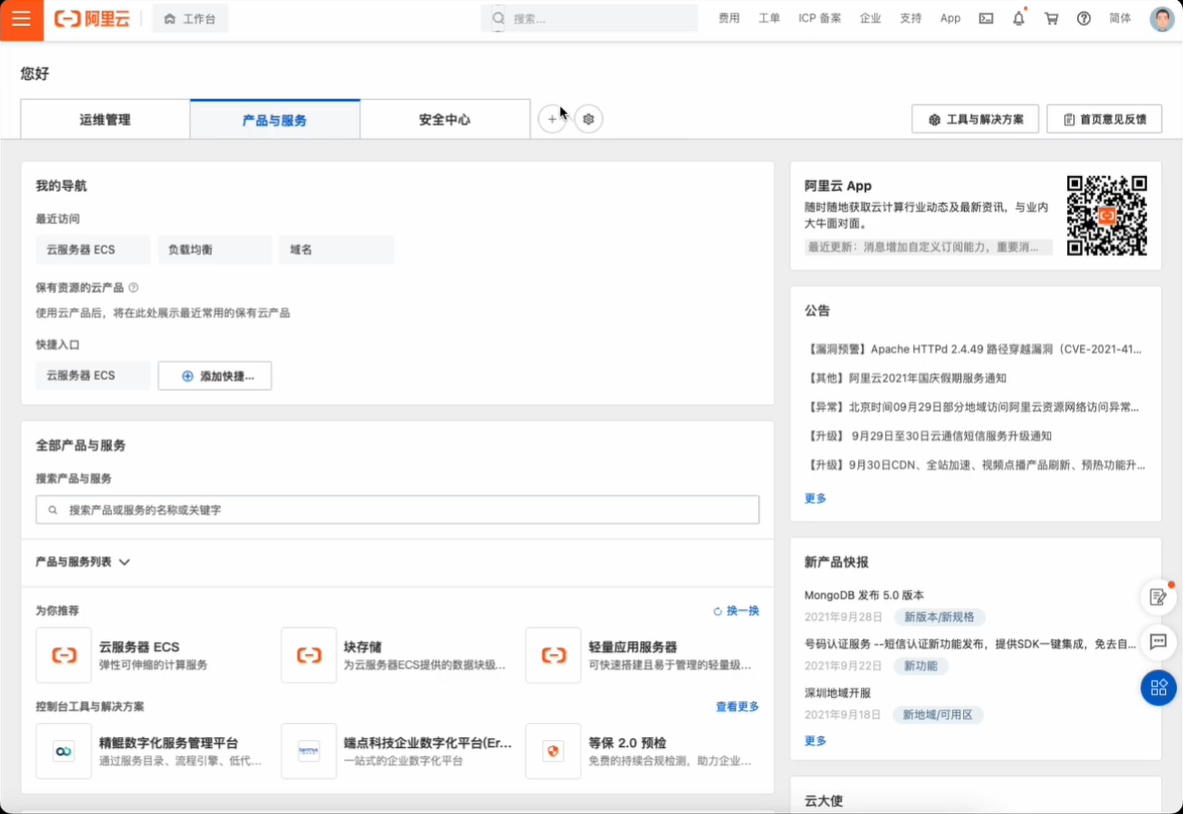Open the ICP 备案 menu
1183x814 pixels.
pyautogui.click(x=819, y=19)
